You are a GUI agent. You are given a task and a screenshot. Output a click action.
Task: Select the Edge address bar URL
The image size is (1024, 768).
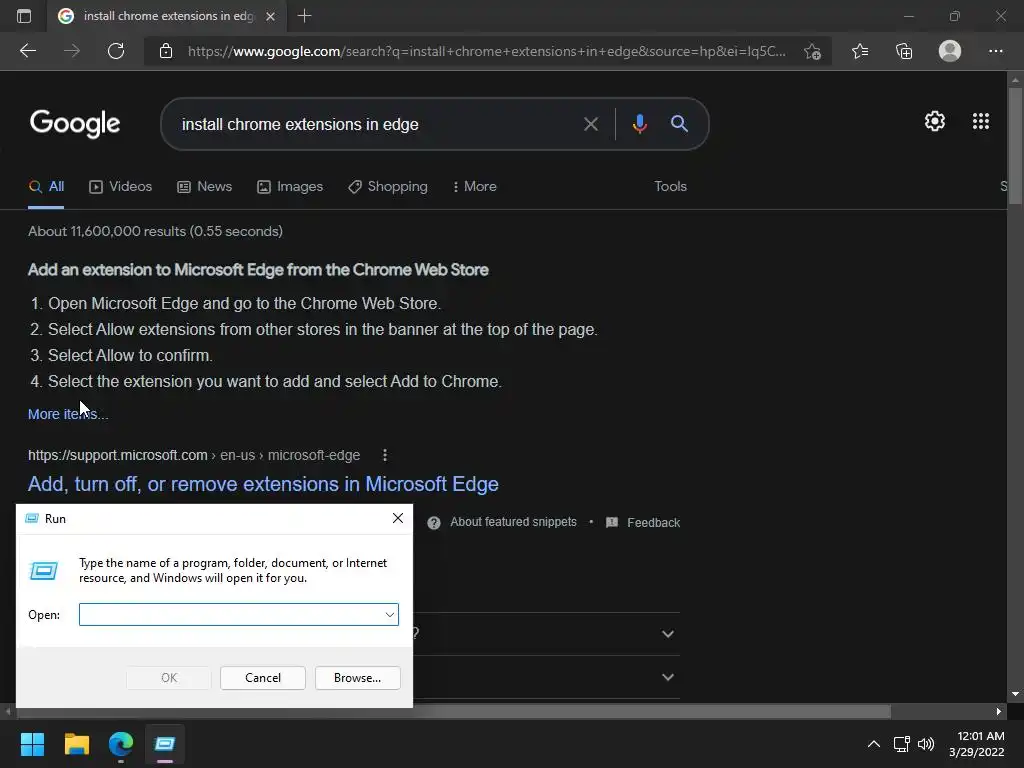point(487,51)
